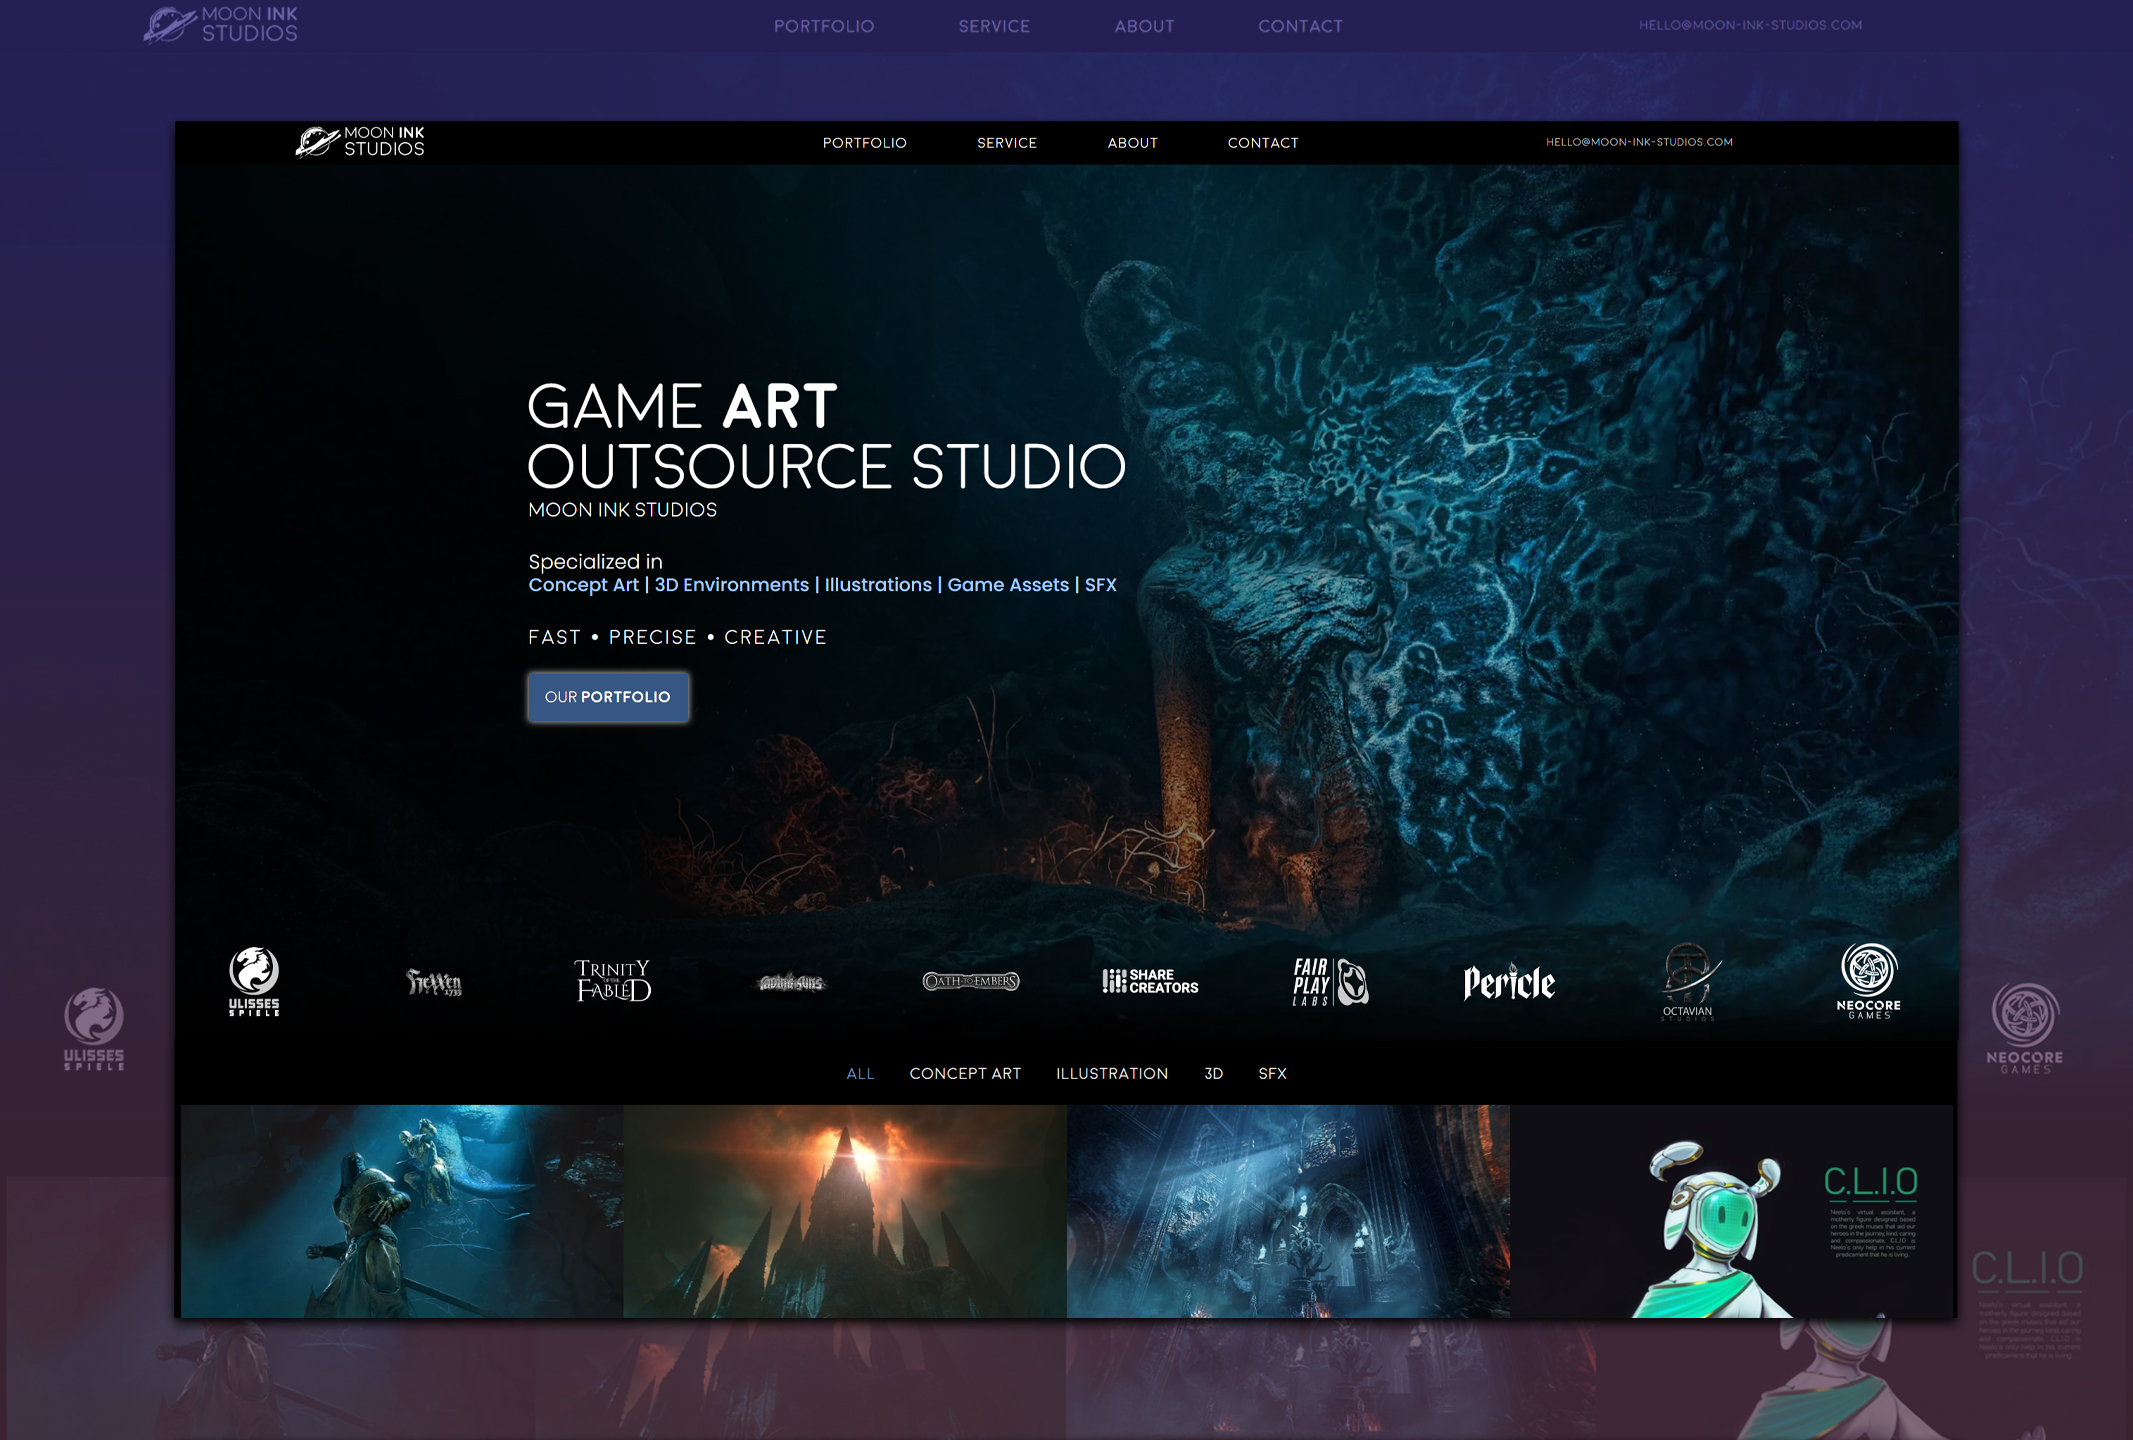Screen dimensions: 2133x1440
Task: Open the fiery dark castle artwork thumbnail
Action: click(x=844, y=1211)
